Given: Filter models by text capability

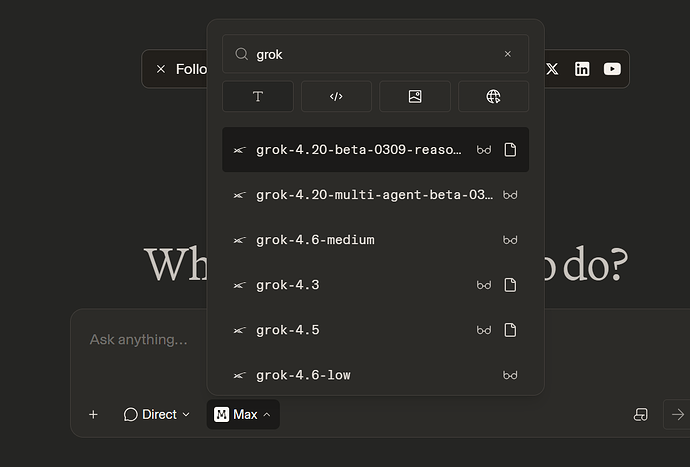Looking at the screenshot, I should (258, 96).
